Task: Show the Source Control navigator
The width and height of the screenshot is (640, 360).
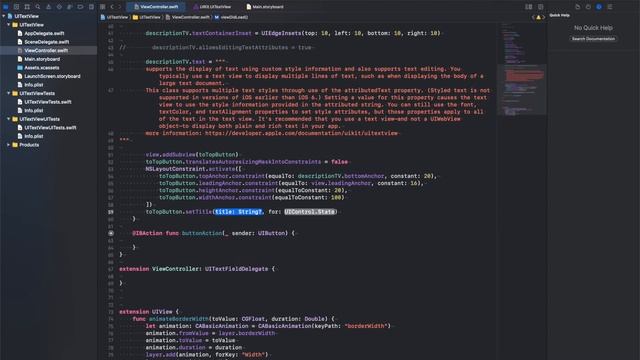Action: pyautogui.click(x=16, y=7)
